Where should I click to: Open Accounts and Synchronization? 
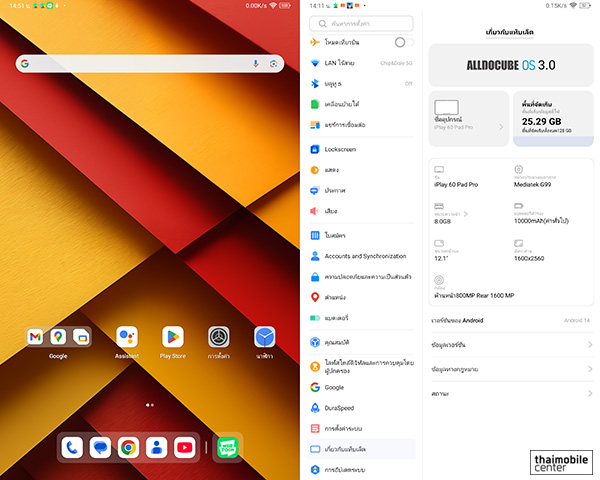tap(361, 256)
